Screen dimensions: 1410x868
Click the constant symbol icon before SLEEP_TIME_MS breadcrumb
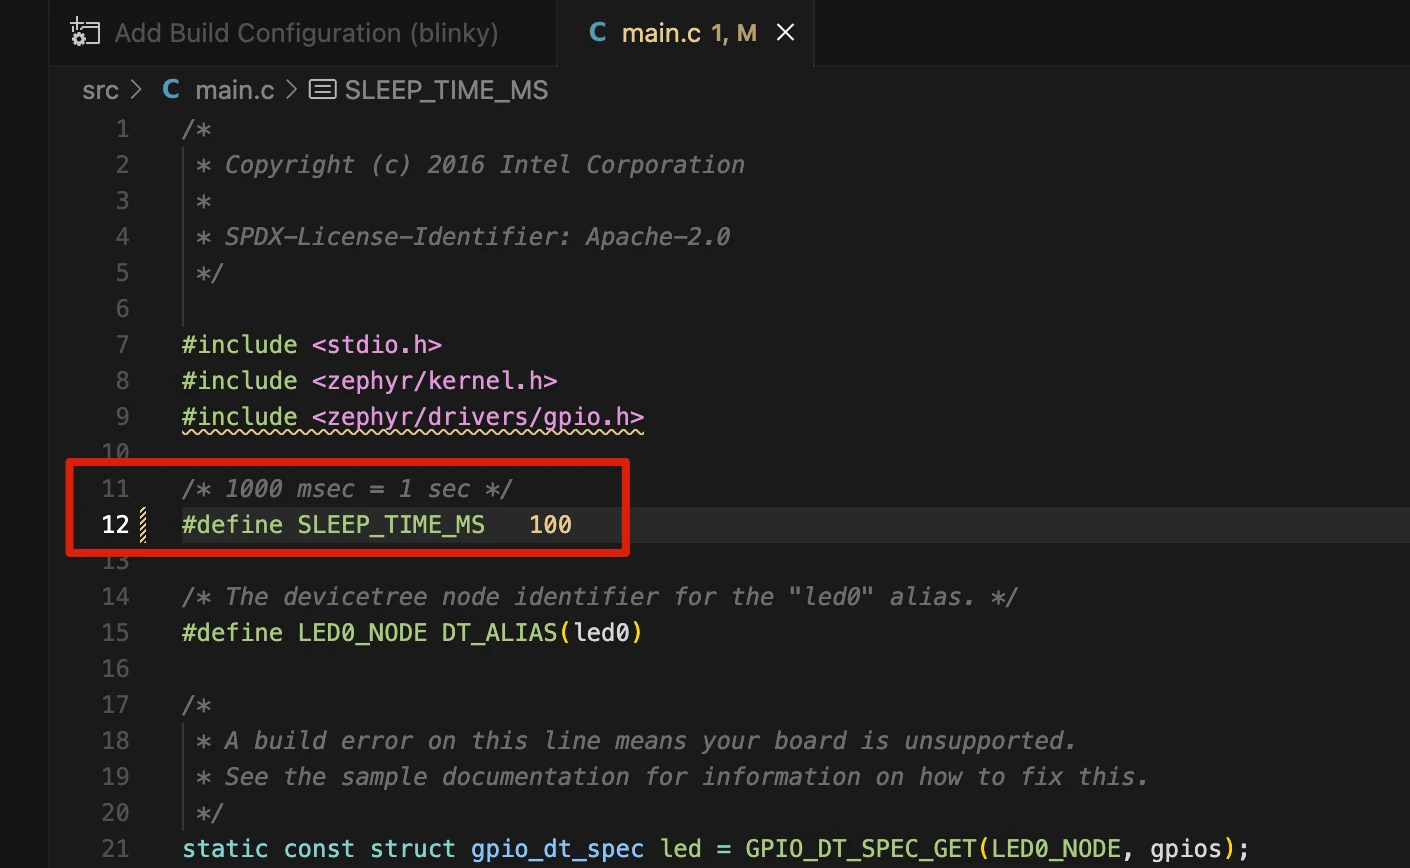[322, 90]
